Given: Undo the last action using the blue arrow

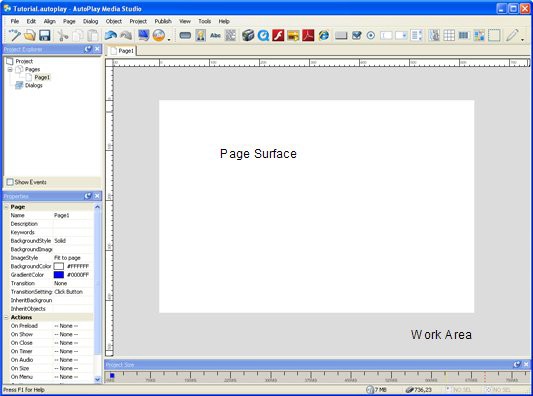Looking at the screenshot, I should (111, 35).
